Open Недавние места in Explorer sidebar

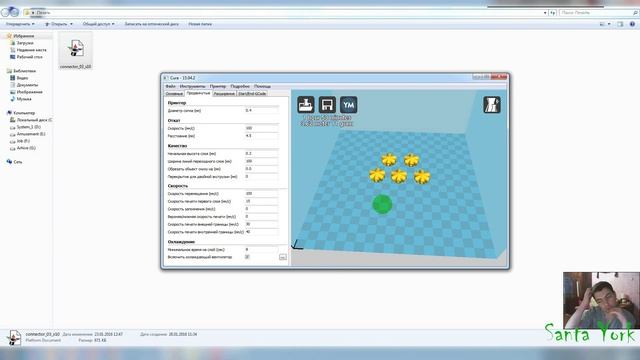31,50
